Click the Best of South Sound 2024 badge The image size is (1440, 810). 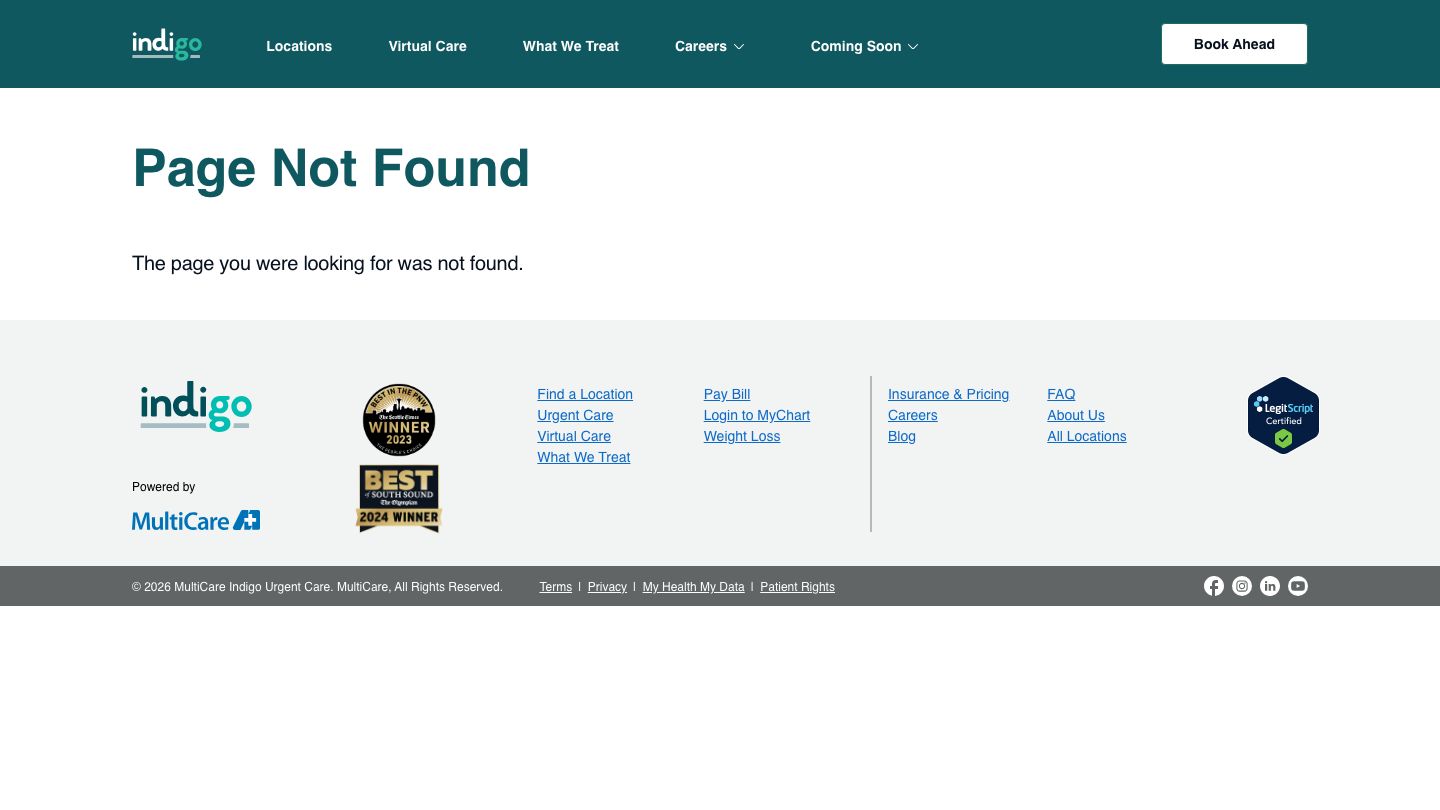tap(399, 498)
